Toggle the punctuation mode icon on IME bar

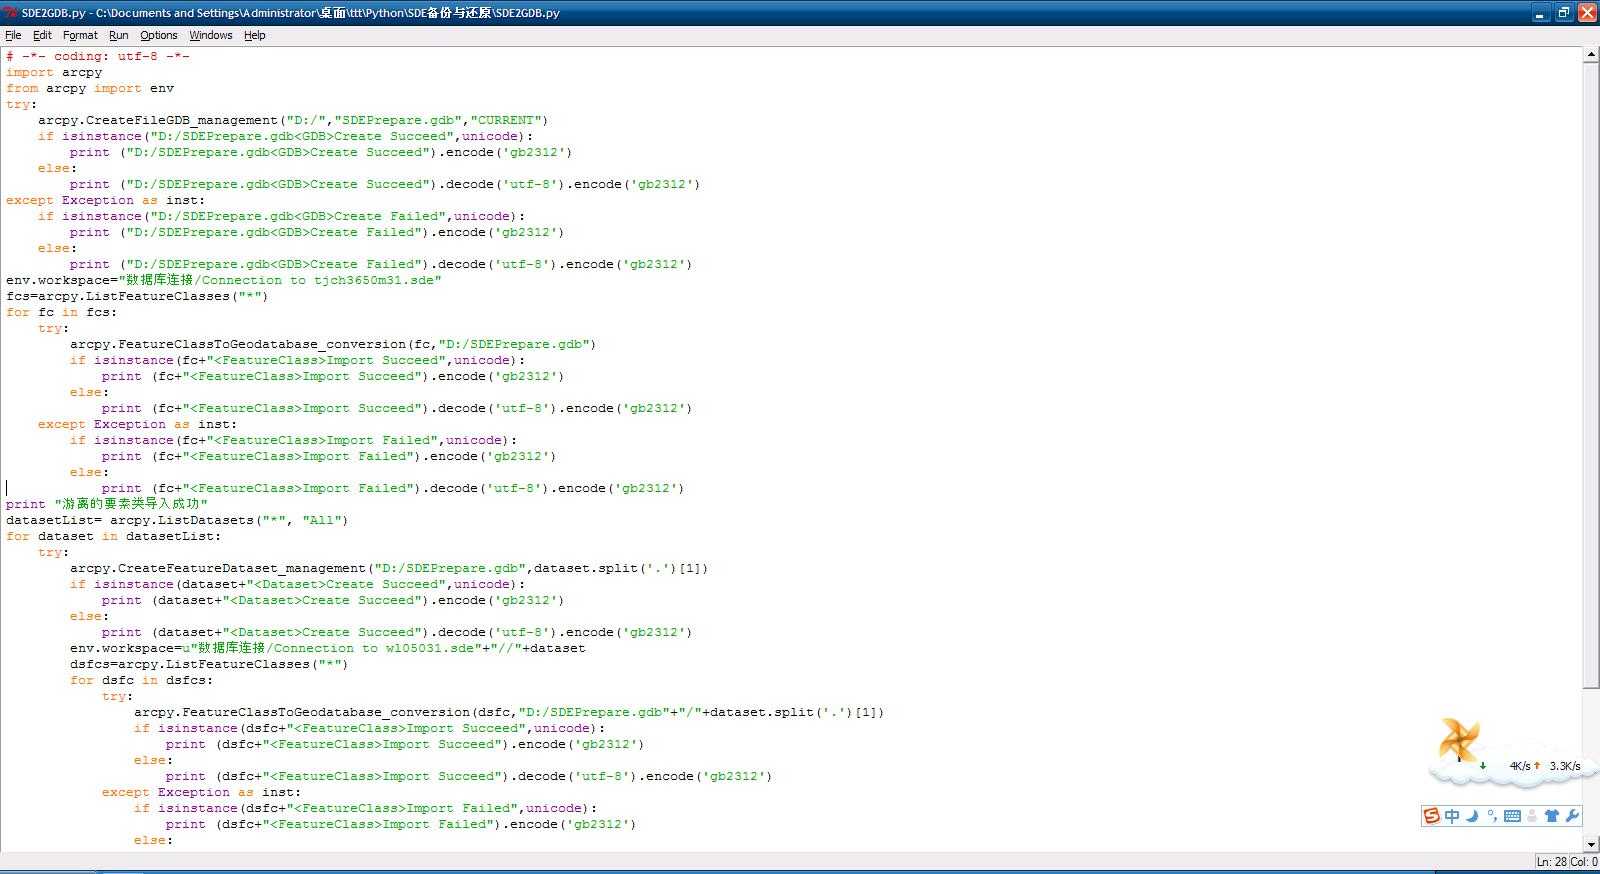pos(1492,816)
